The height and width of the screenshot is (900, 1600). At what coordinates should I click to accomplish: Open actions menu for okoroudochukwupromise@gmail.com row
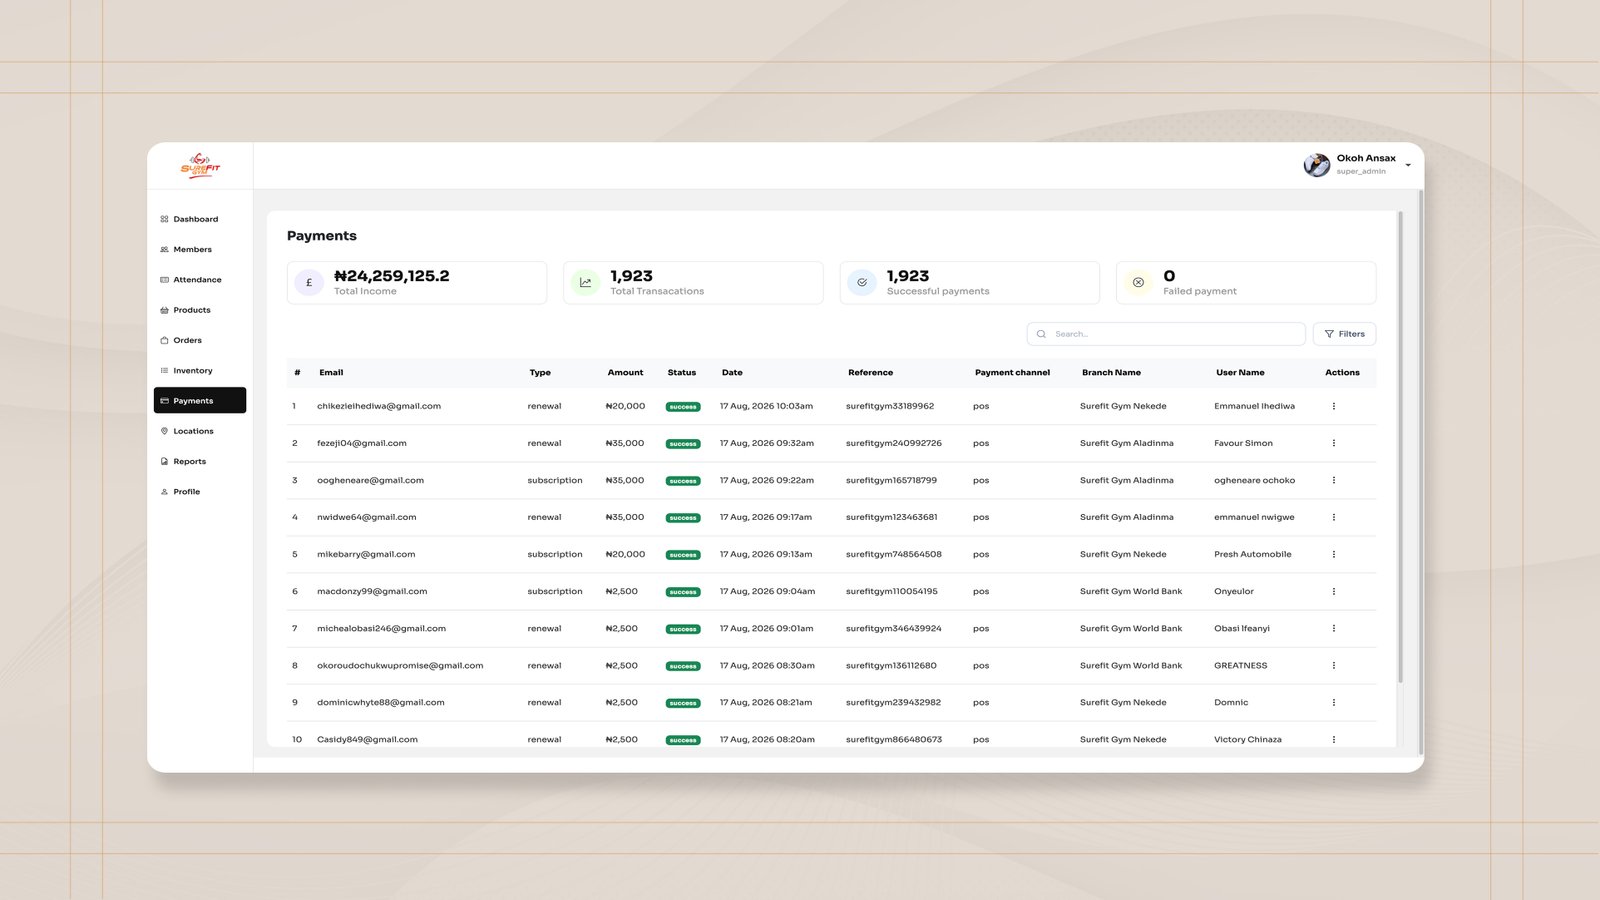[1333, 665]
